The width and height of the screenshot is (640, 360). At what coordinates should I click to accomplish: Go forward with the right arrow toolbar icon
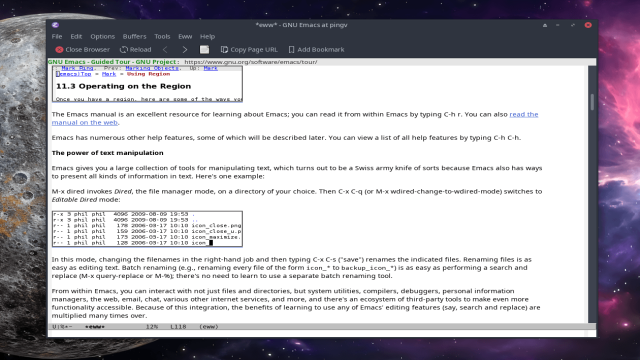pos(184,49)
